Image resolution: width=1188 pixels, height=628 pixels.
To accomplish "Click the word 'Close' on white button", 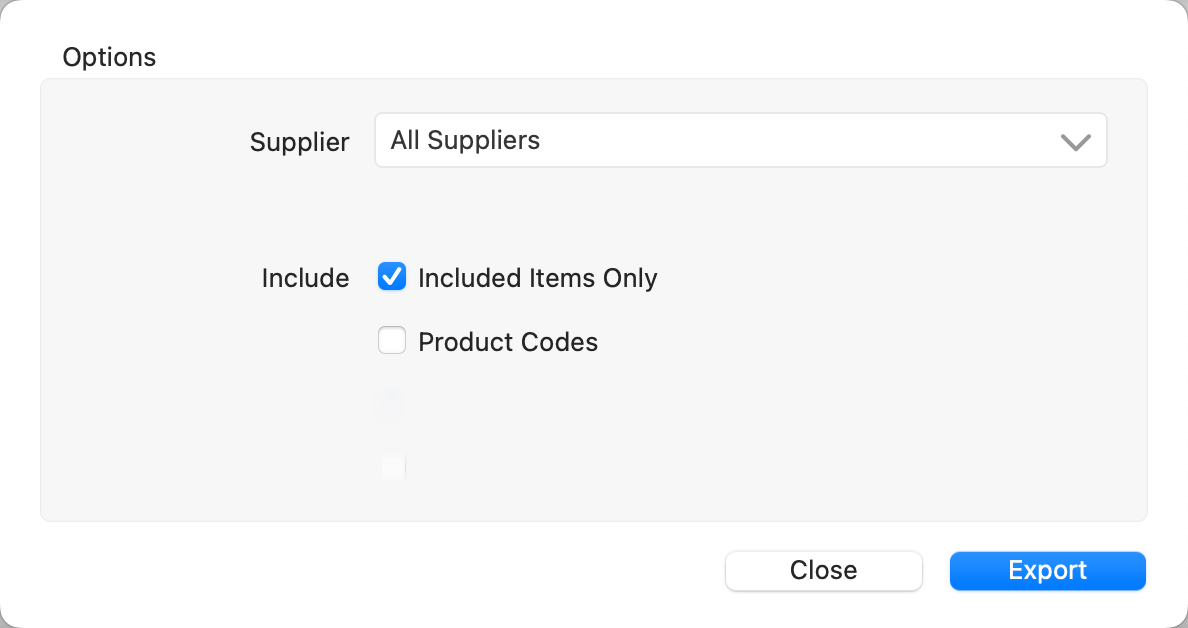I will [823, 571].
